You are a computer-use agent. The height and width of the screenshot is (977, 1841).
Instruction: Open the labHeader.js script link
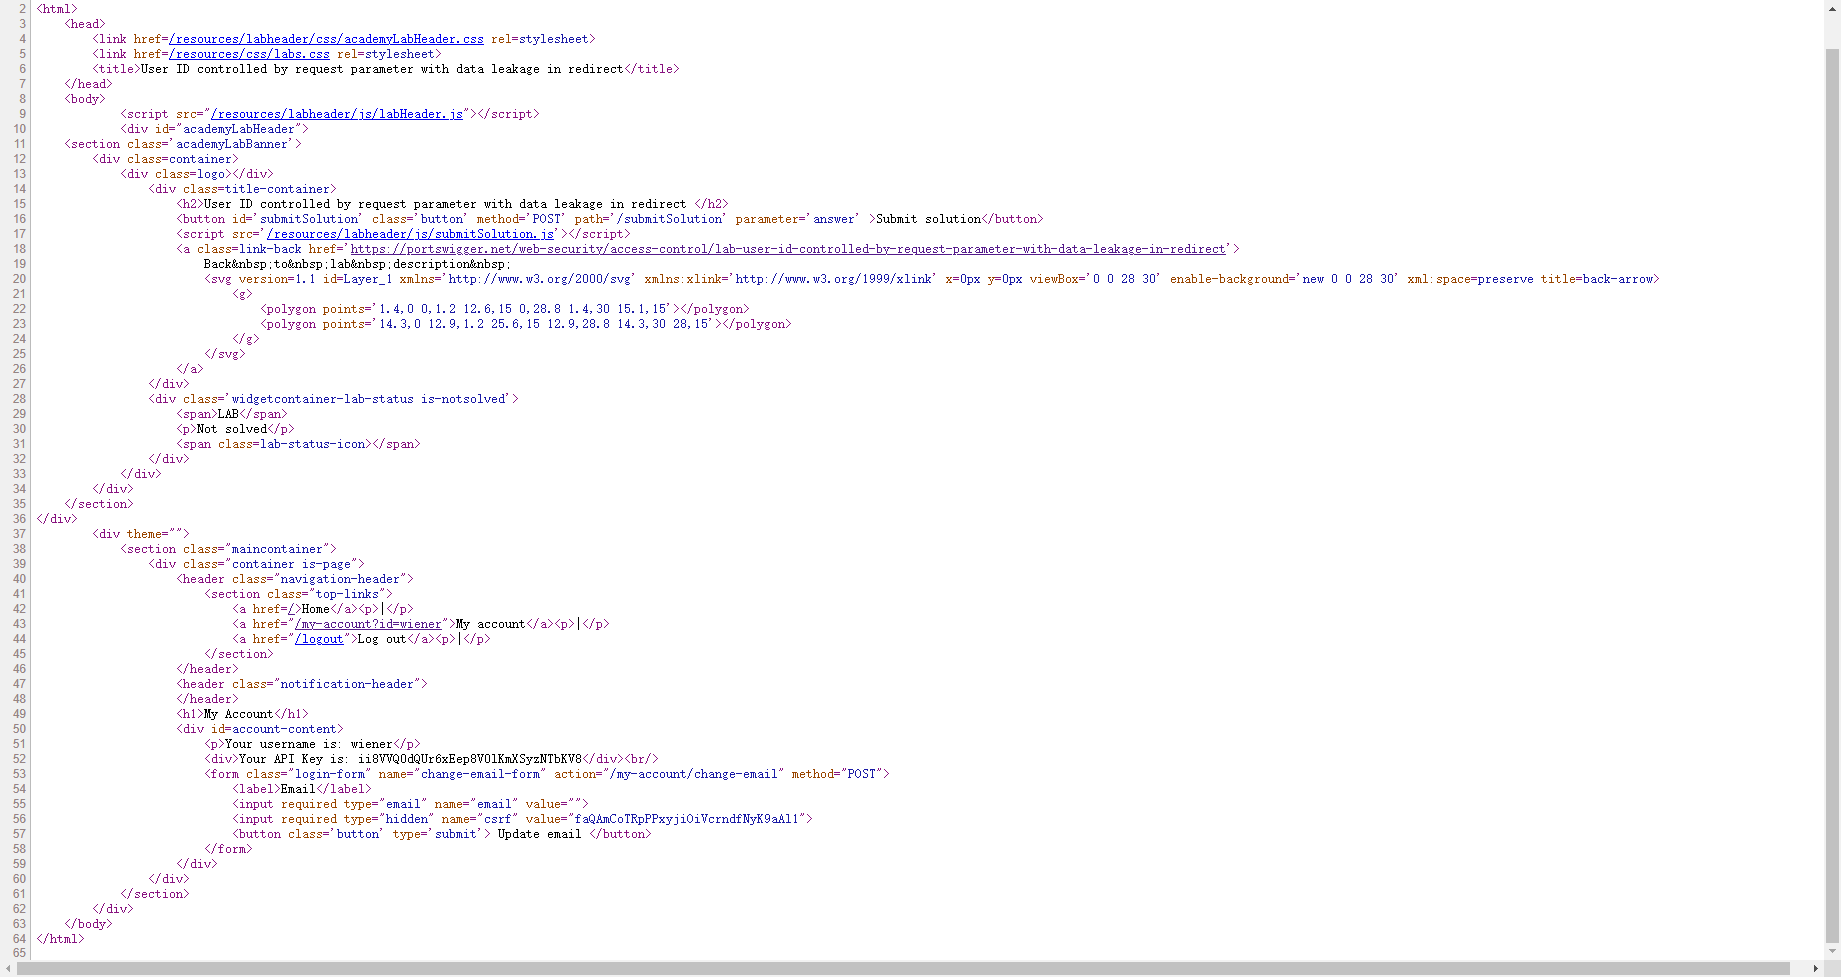[x=337, y=114]
